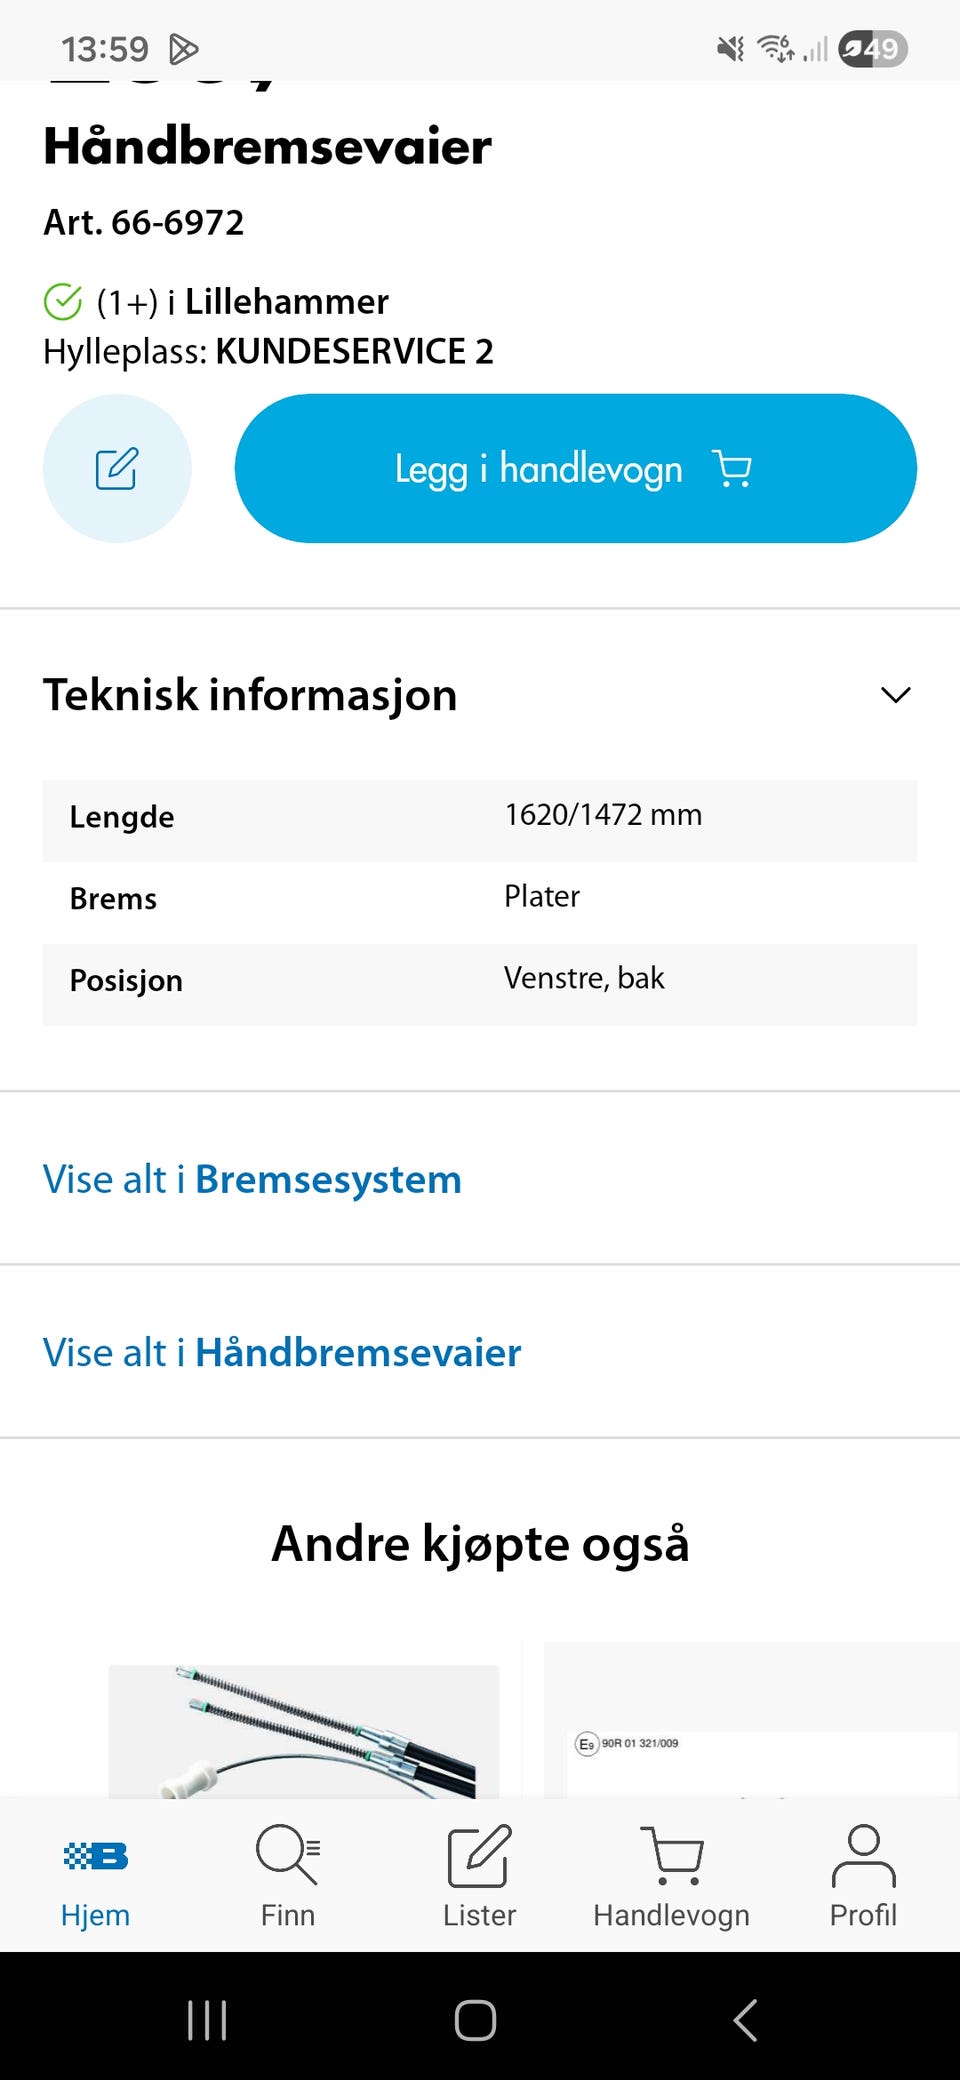Tap the round edit-note icon button

[117, 468]
